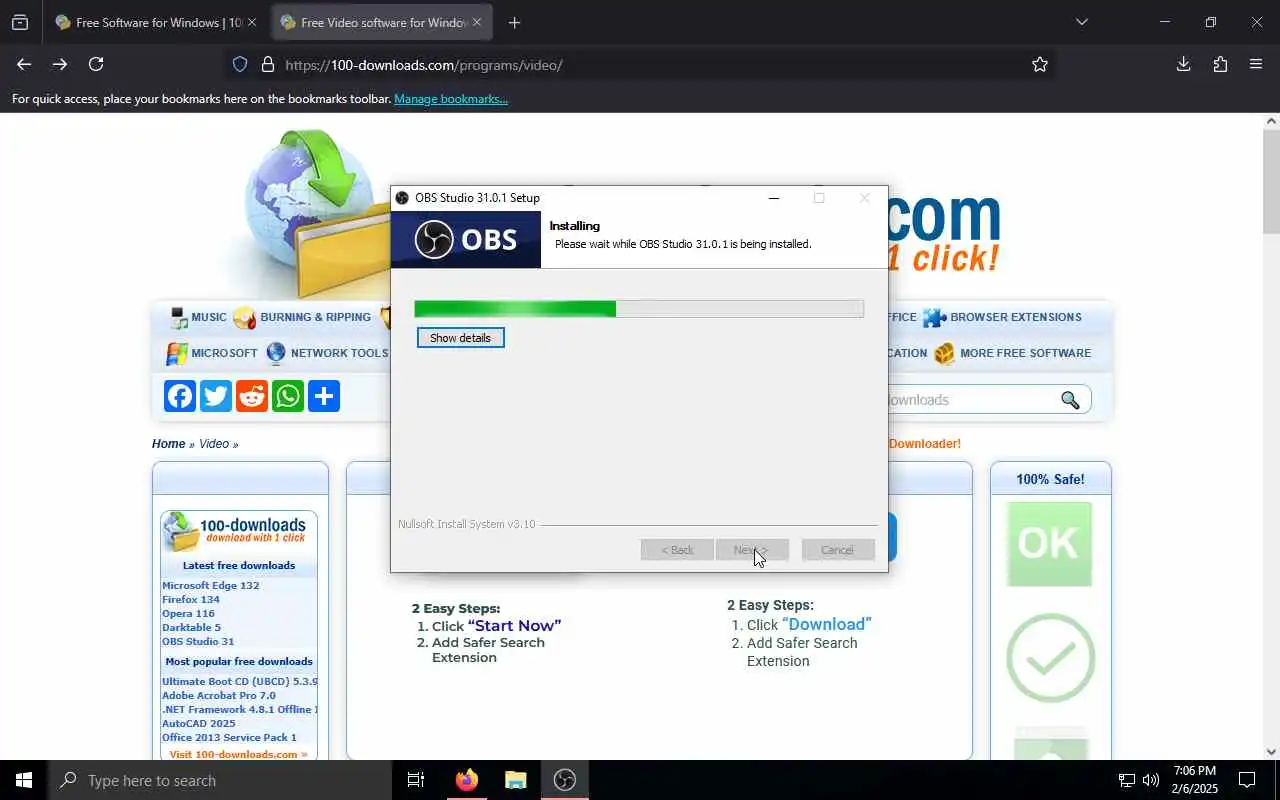Open the Opera 116 link
Viewport: 1280px width, 800px height.
188,614
